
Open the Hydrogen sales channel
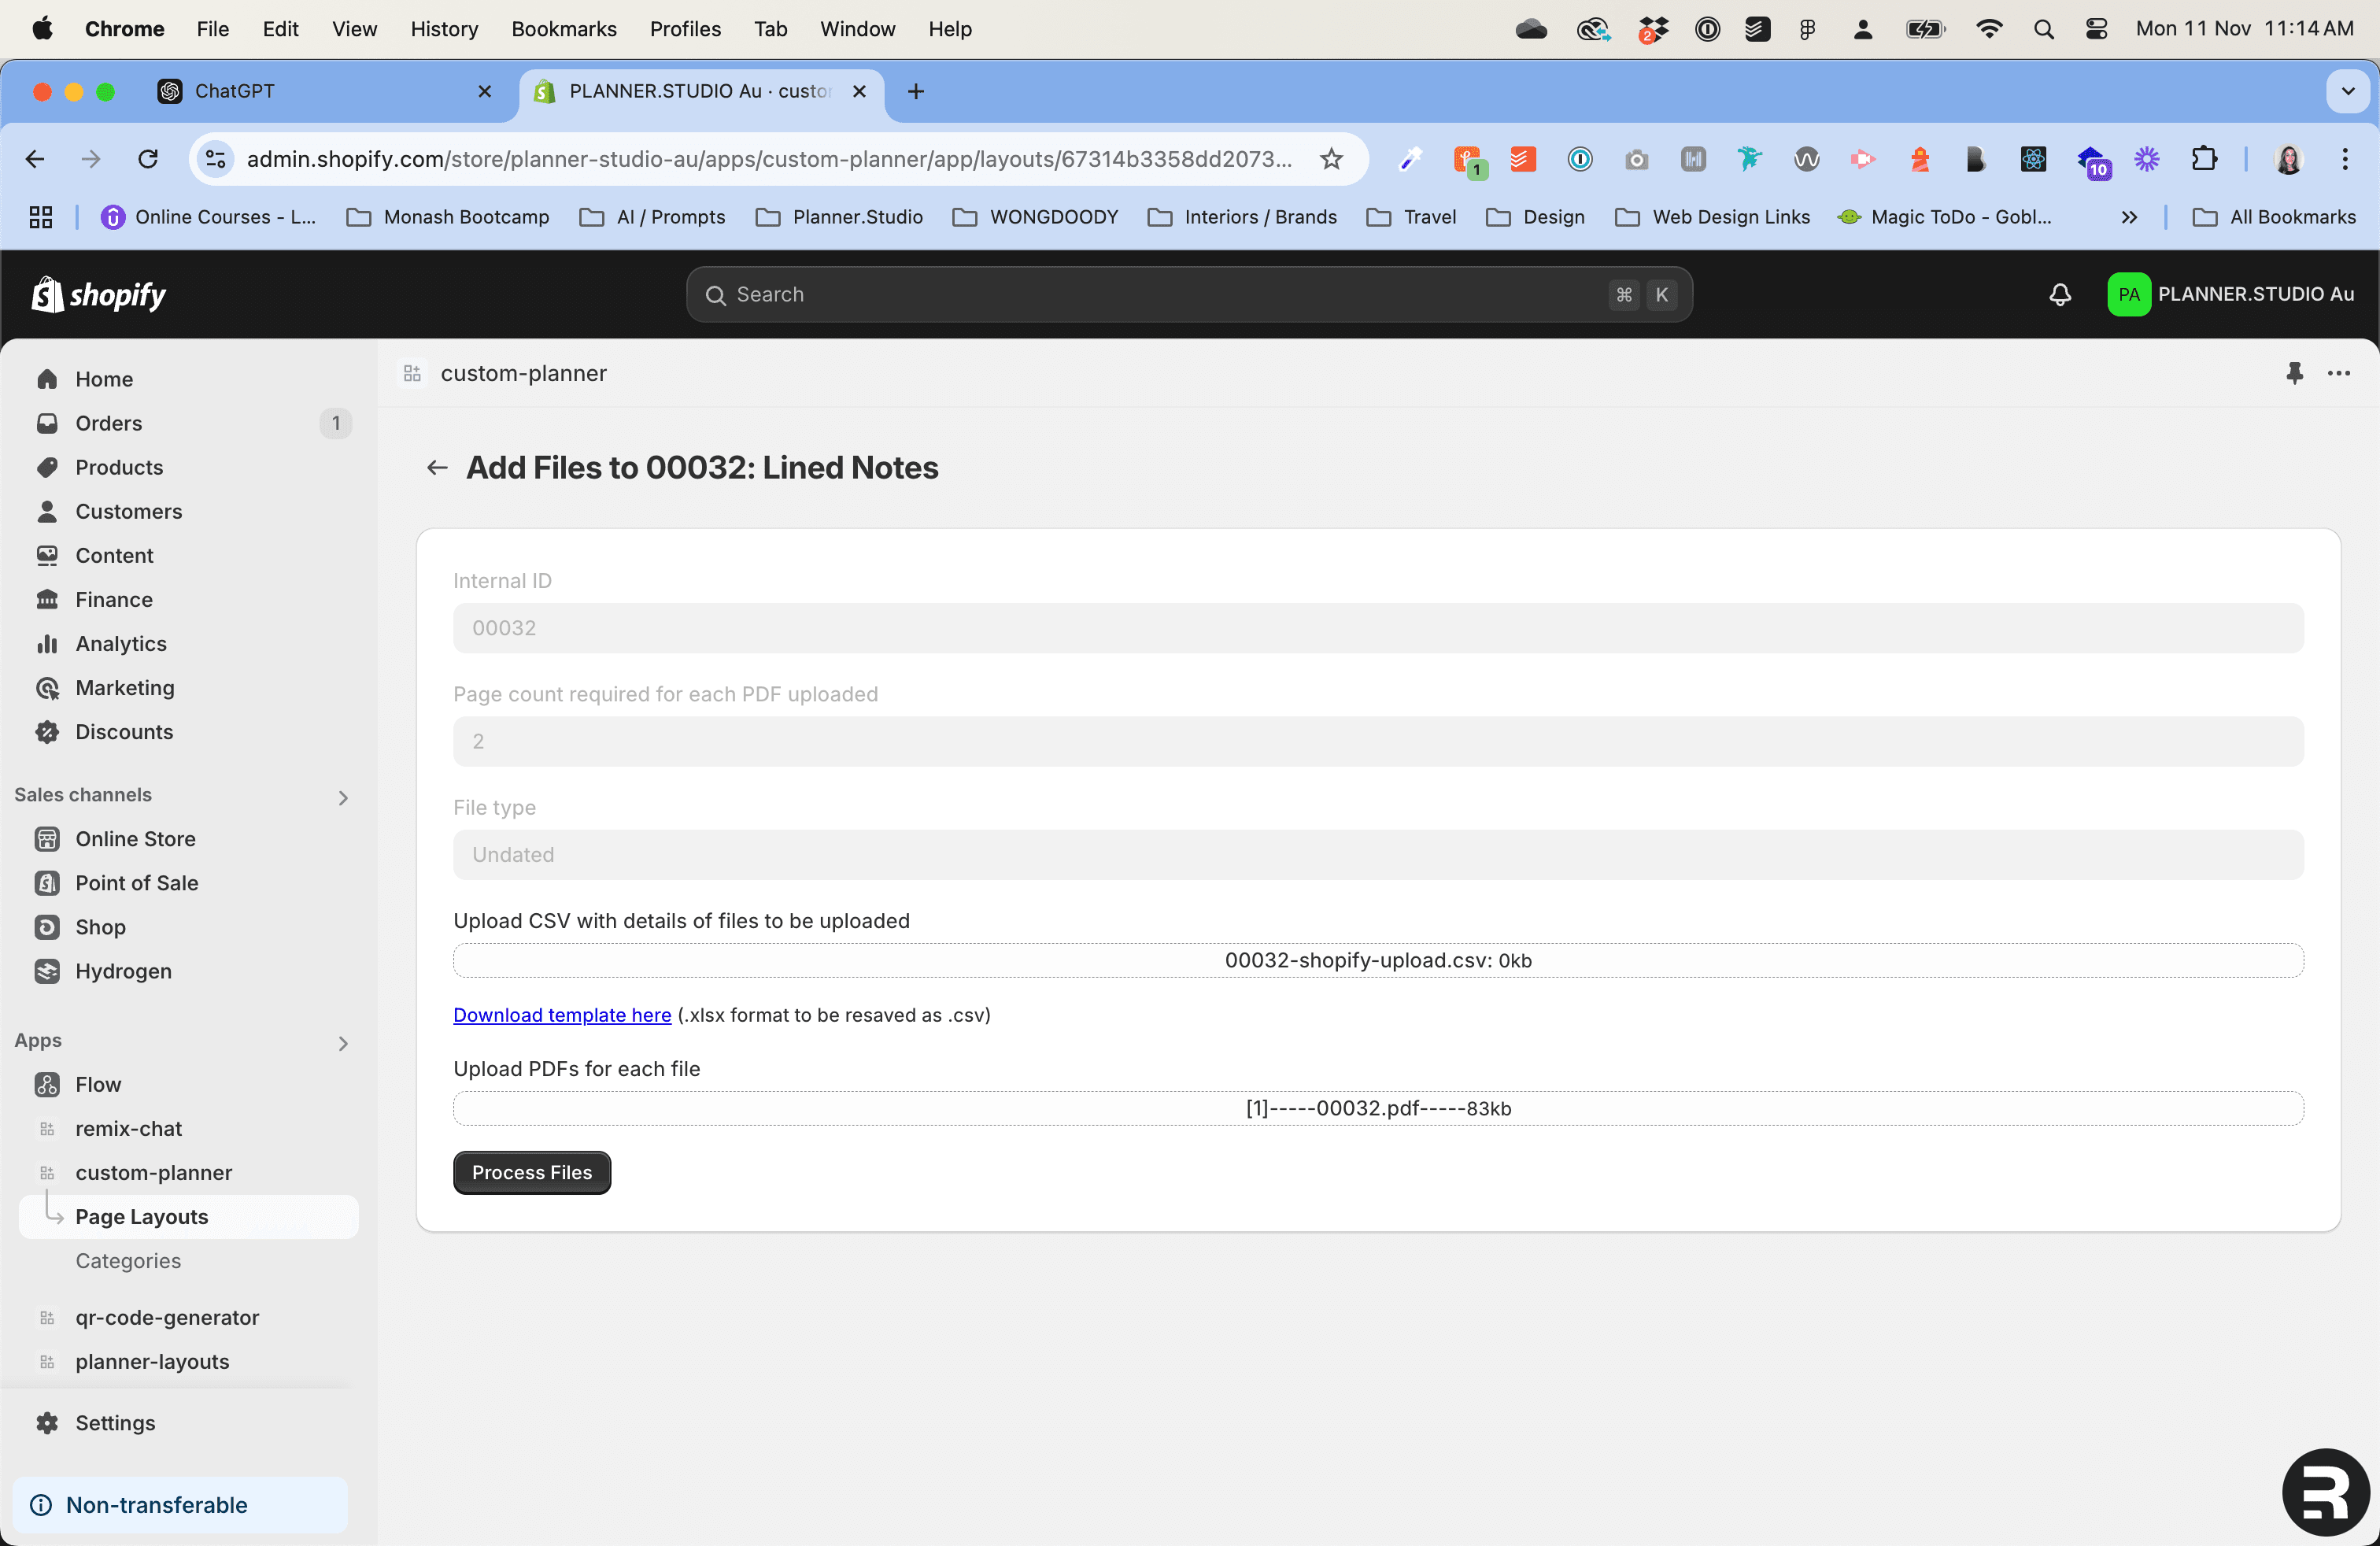point(124,970)
